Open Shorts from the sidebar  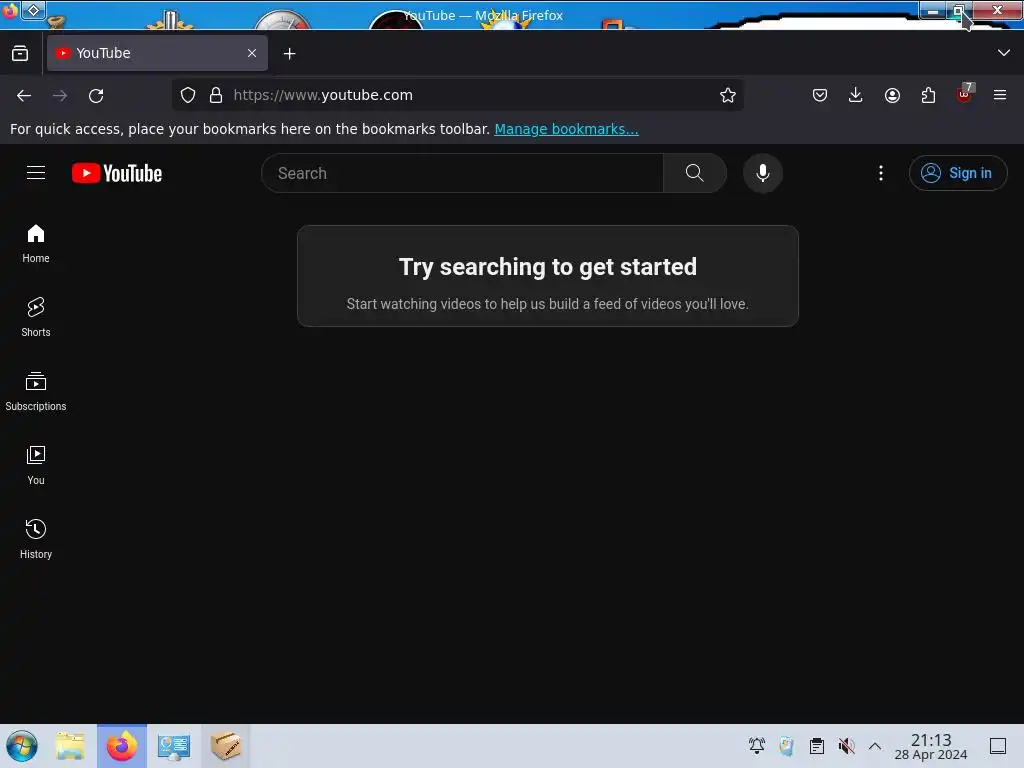[36, 317]
